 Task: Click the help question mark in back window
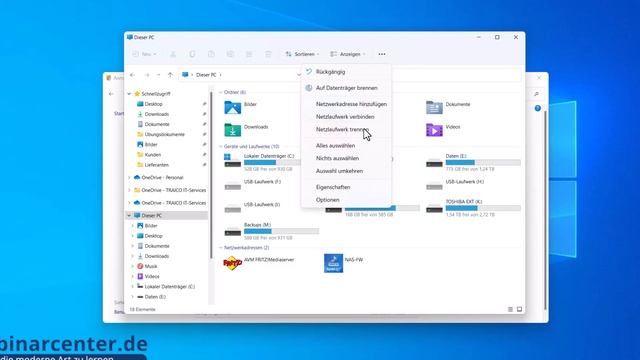(538, 108)
